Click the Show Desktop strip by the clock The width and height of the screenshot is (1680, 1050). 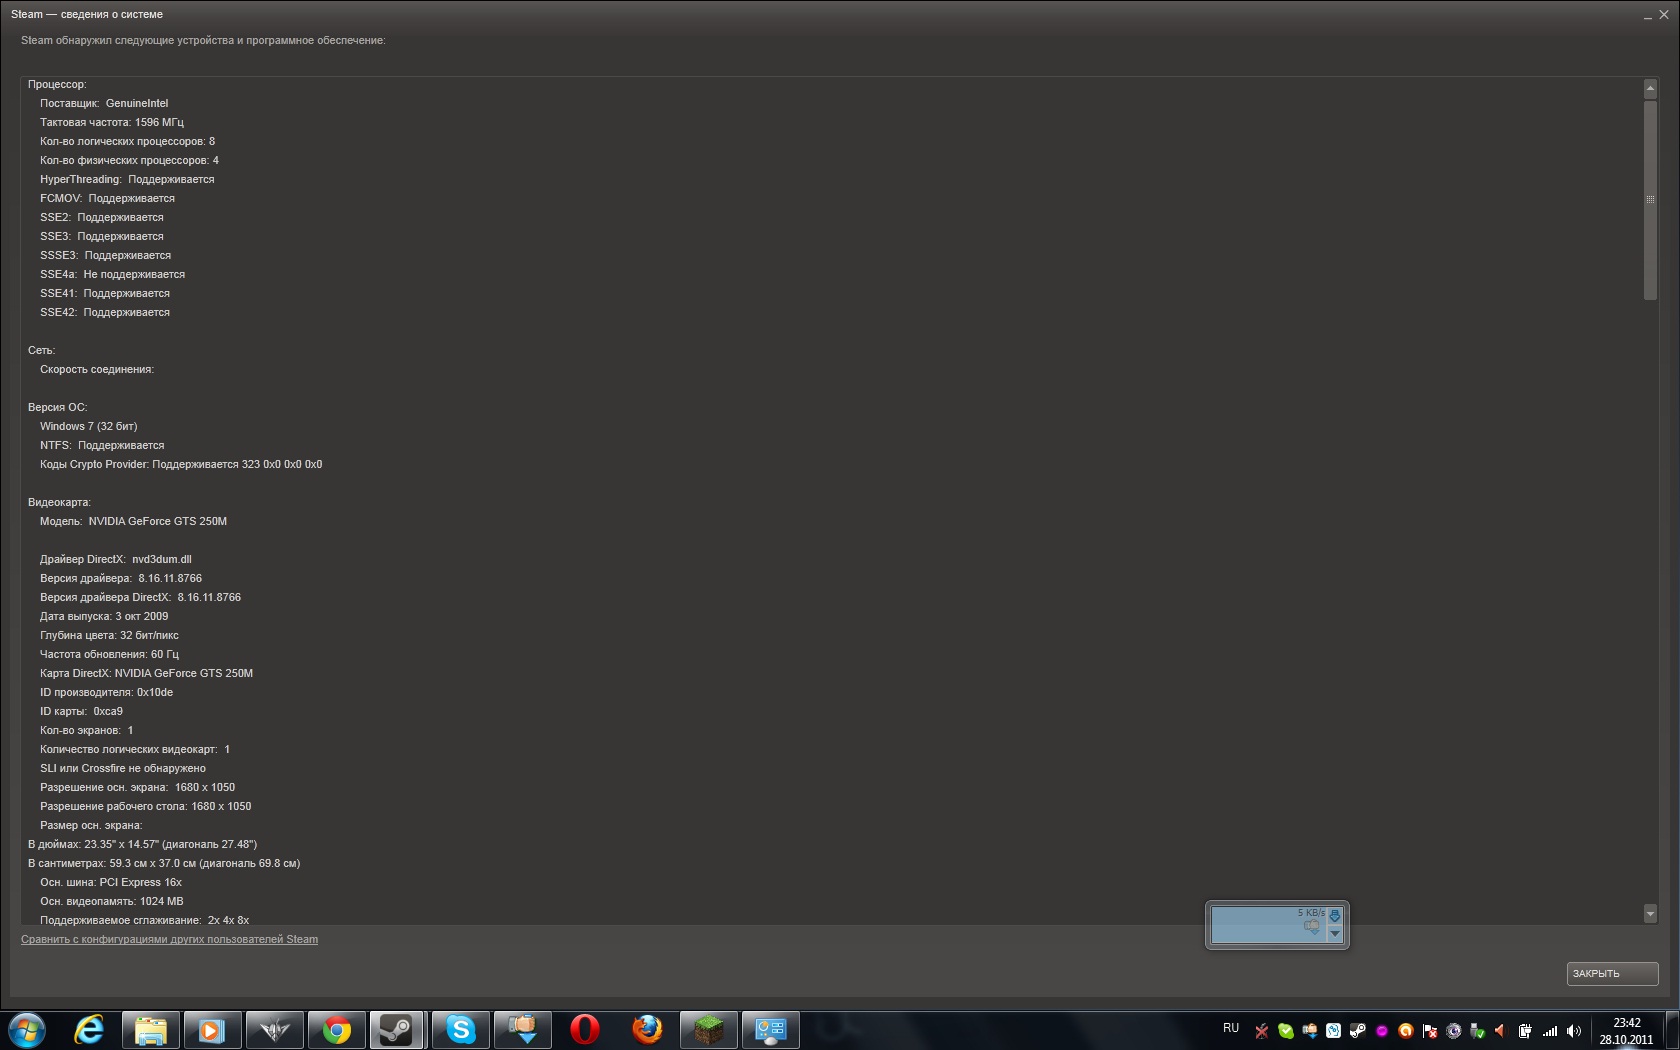coord(1672,1030)
